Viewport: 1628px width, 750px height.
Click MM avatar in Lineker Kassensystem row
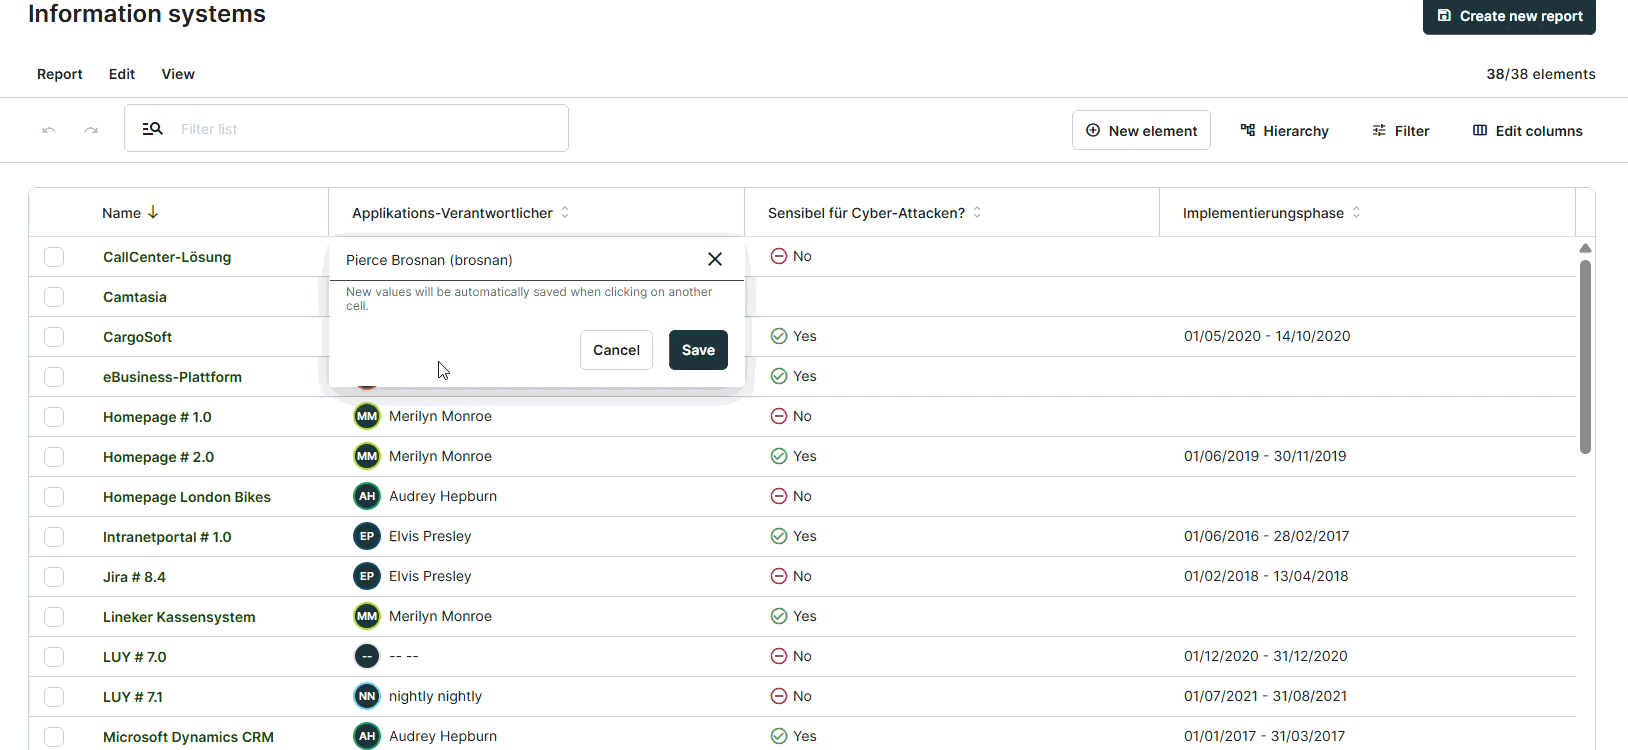(x=367, y=616)
